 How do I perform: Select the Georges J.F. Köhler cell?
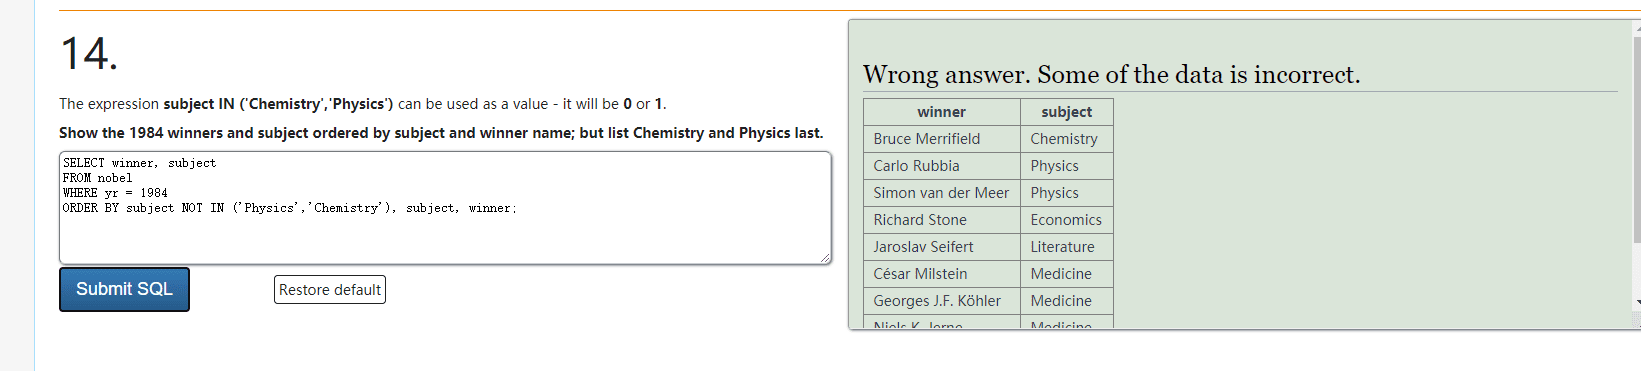coord(942,301)
